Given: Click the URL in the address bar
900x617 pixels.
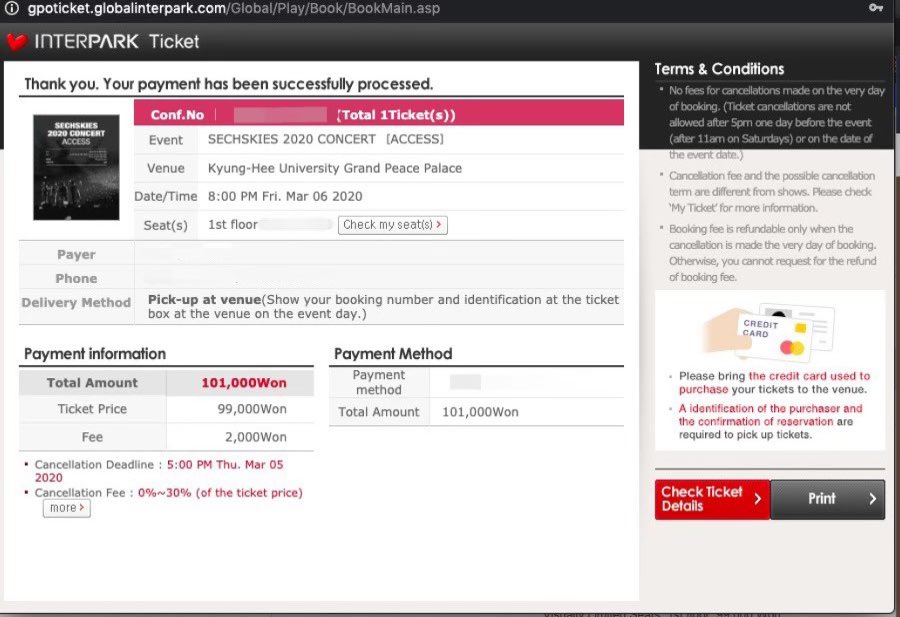Looking at the screenshot, I should [x=234, y=8].
